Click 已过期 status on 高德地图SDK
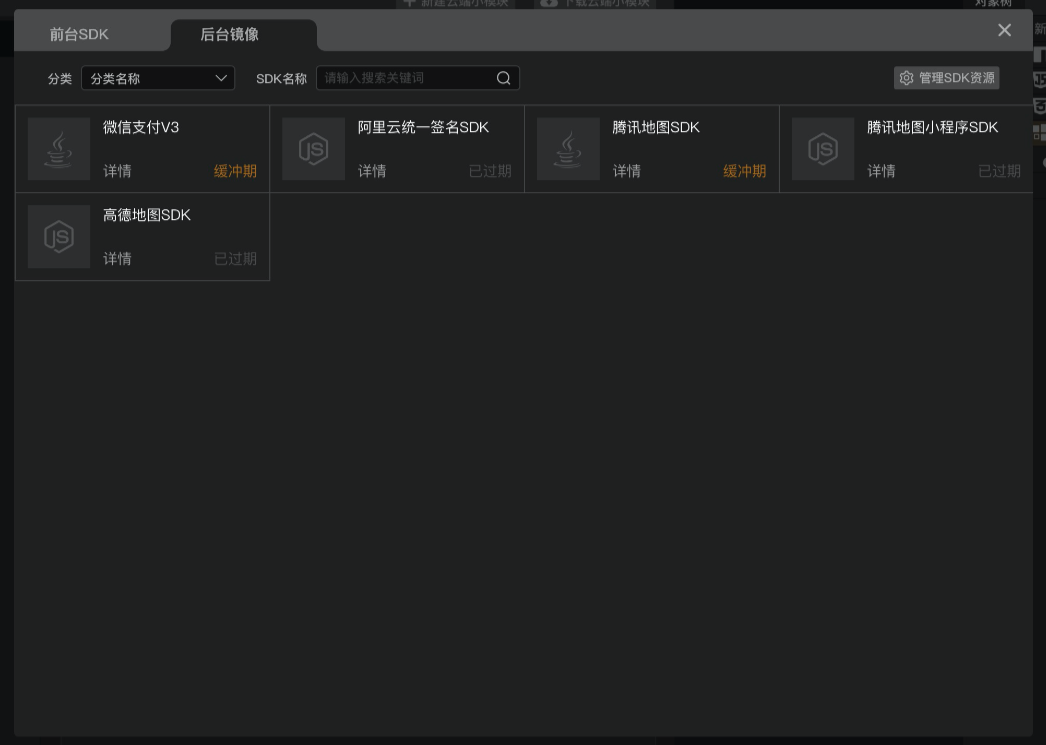 (x=235, y=259)
